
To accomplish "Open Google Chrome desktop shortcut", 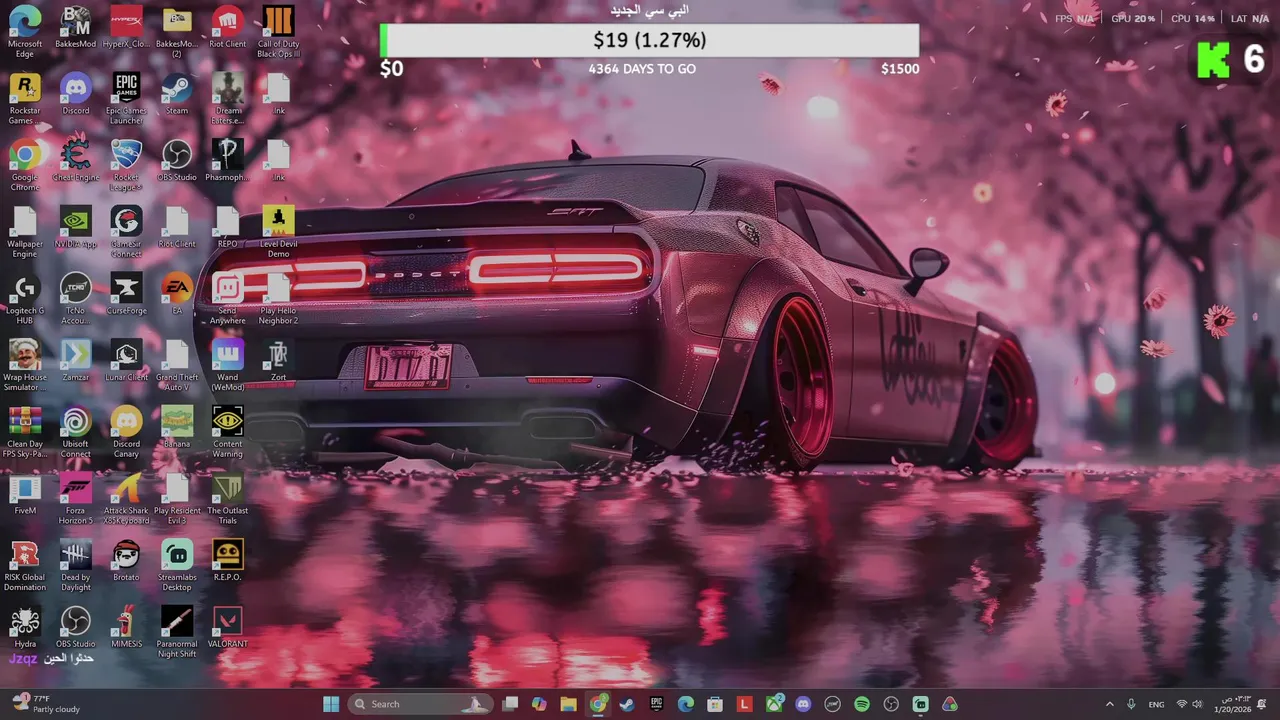I will [25, 165].
